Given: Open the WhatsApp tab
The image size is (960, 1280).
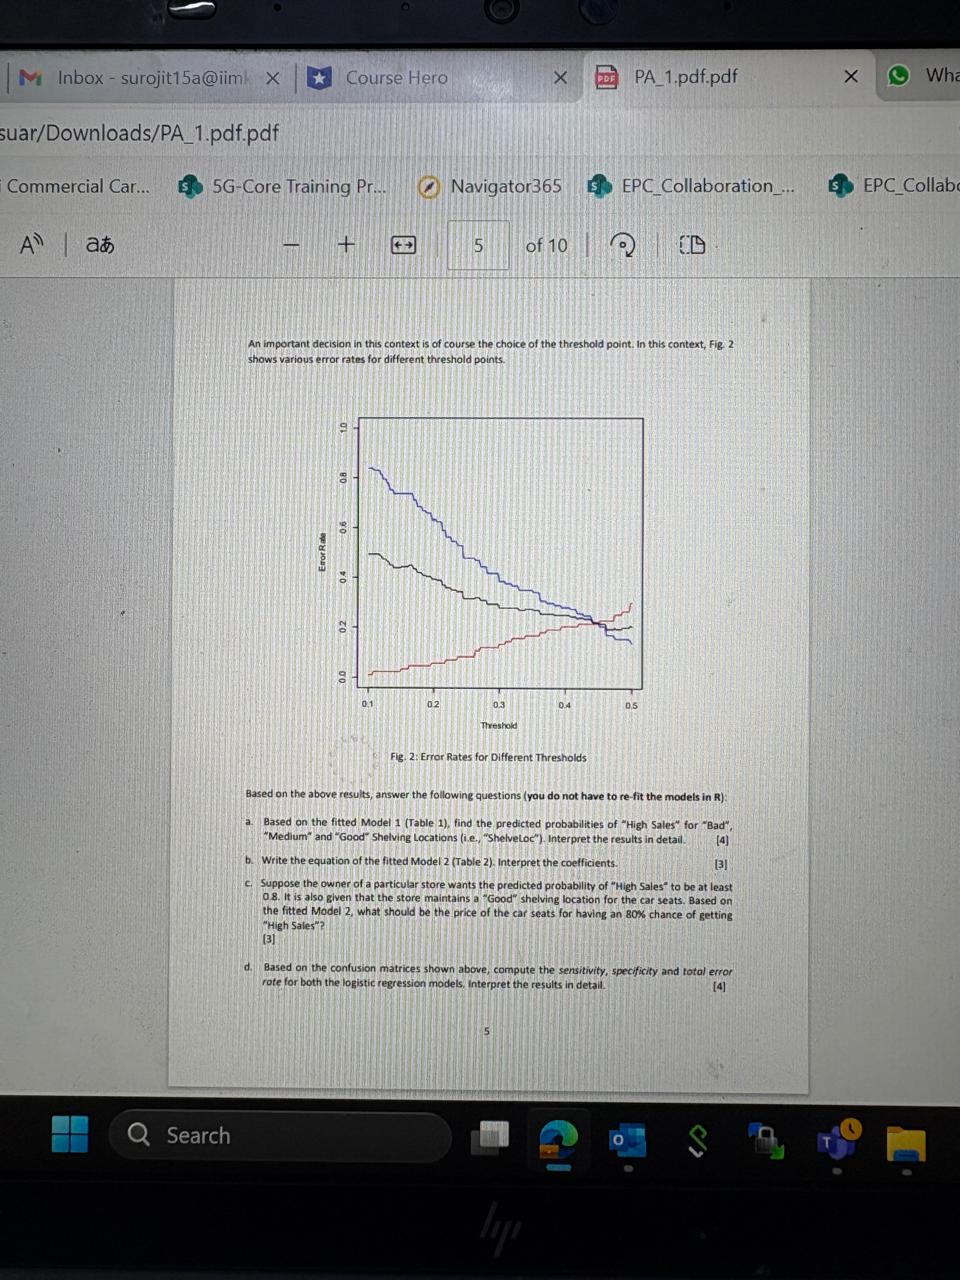Looking at the screenshot, I should [922, 76].
